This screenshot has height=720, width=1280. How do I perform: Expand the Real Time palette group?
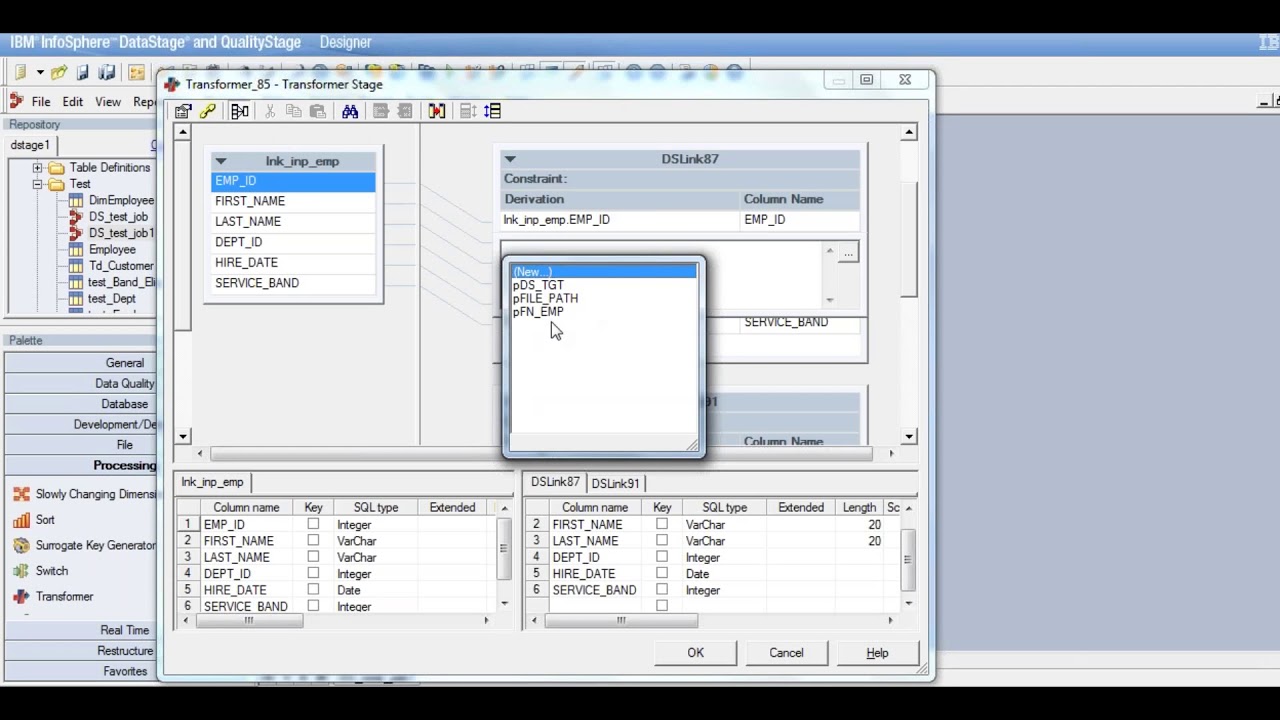click(x=81, y=630)
